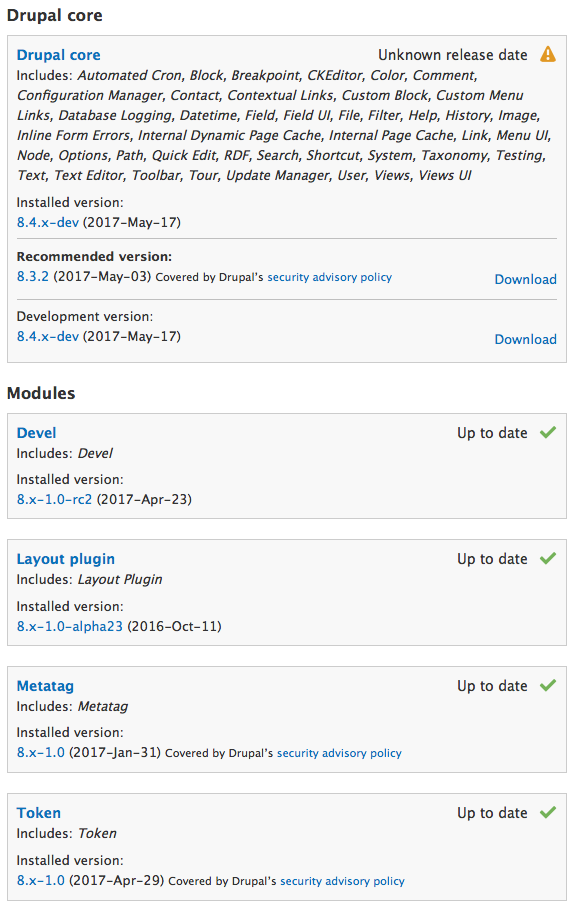Open the recommended 8.3.2 release notes link
This screenshot has width=579, height=913.
33,277
